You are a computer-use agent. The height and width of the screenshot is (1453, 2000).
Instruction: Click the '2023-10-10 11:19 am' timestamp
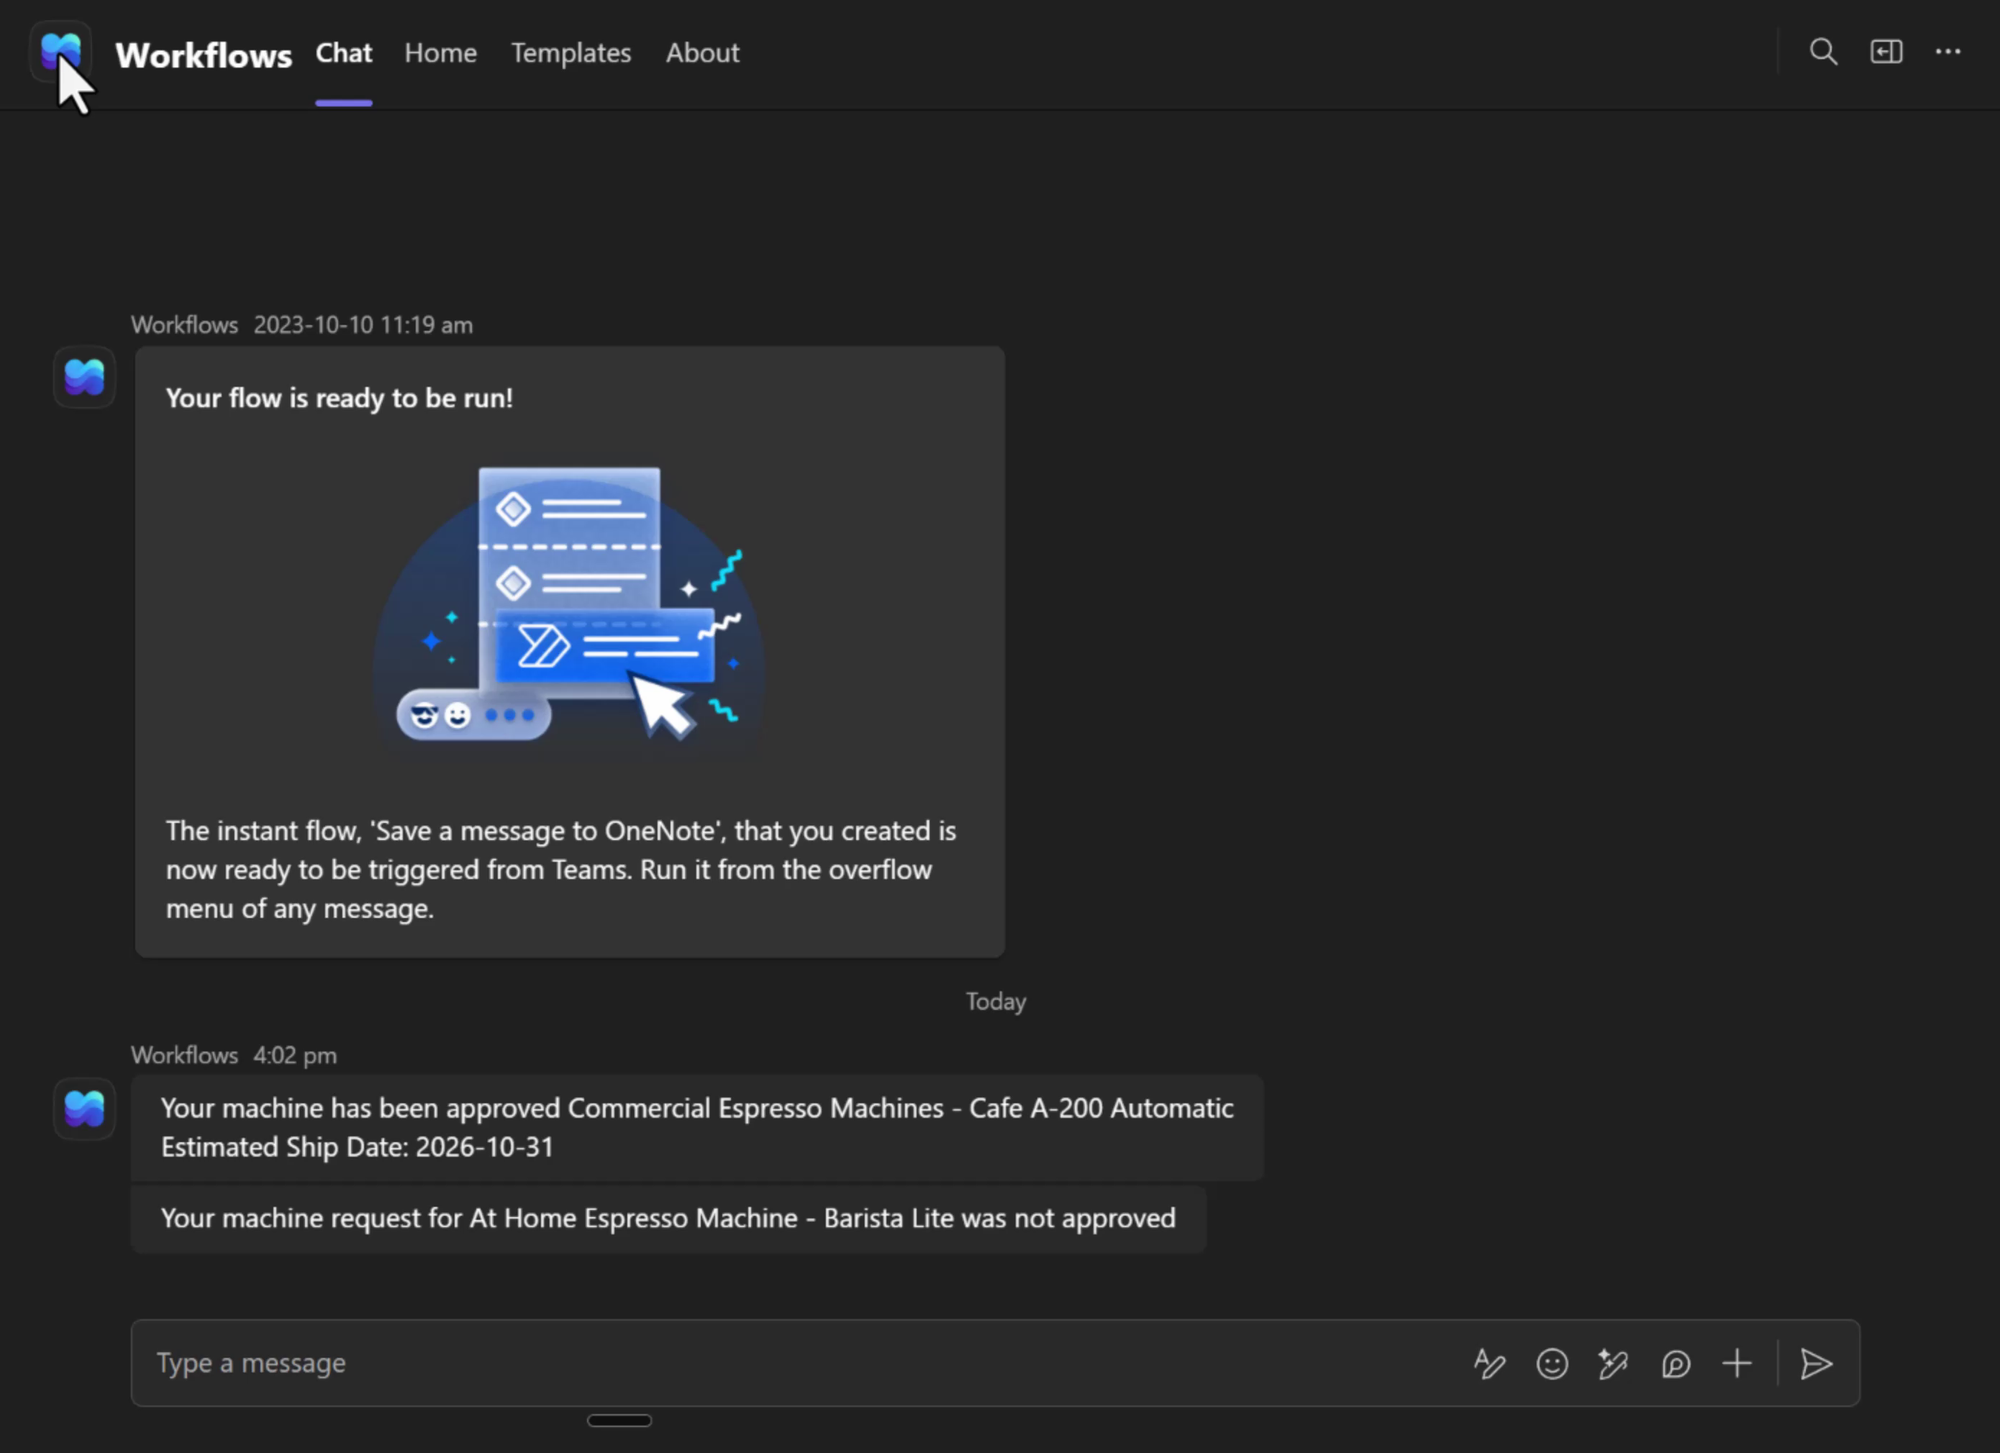click(363, 325)
